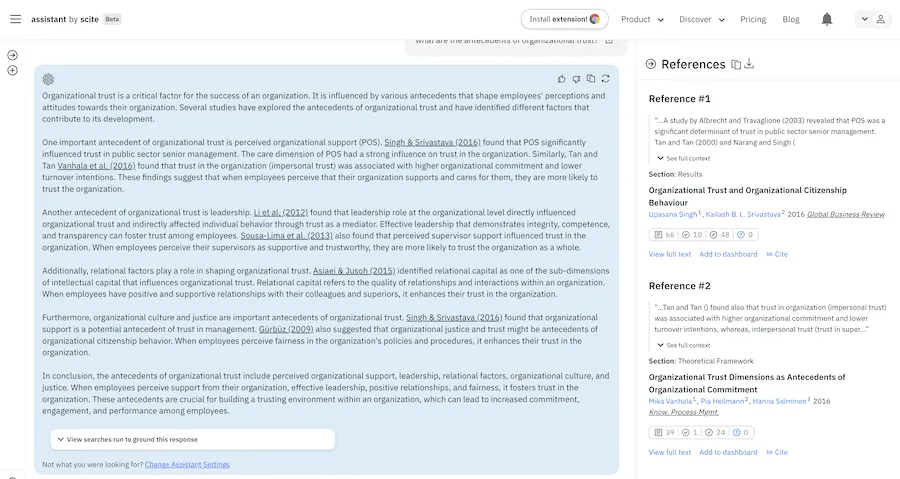
Task: Open author Kailash B. L. Srivastava link
Action: pos(743,215)
